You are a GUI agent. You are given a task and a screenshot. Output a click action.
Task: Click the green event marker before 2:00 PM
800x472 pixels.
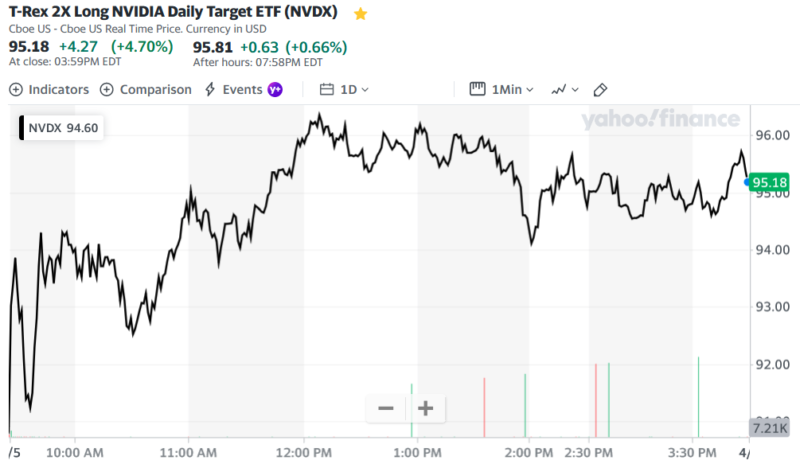525,405
